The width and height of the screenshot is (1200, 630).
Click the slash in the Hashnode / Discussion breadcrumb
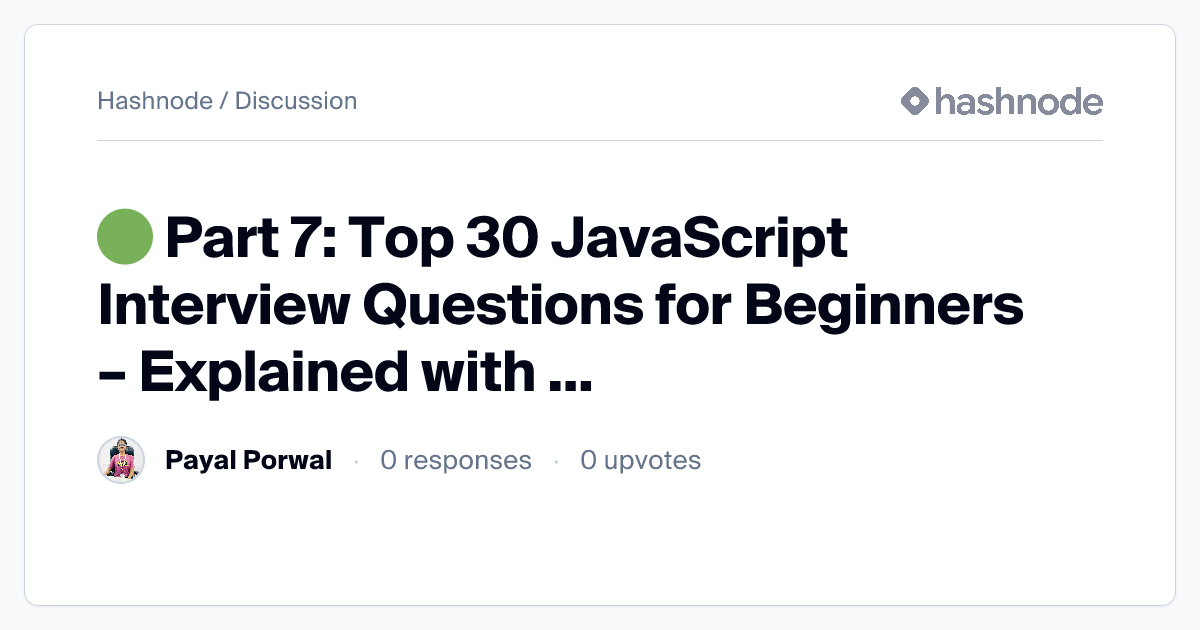[x=223, y=101]
